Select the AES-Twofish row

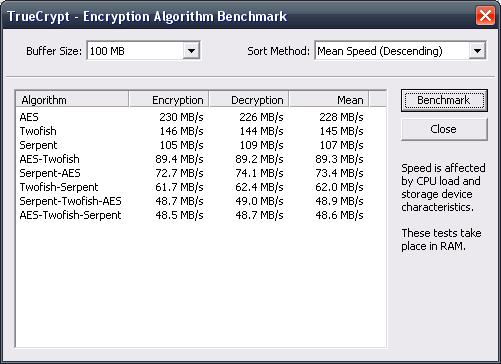coord(191,159)
